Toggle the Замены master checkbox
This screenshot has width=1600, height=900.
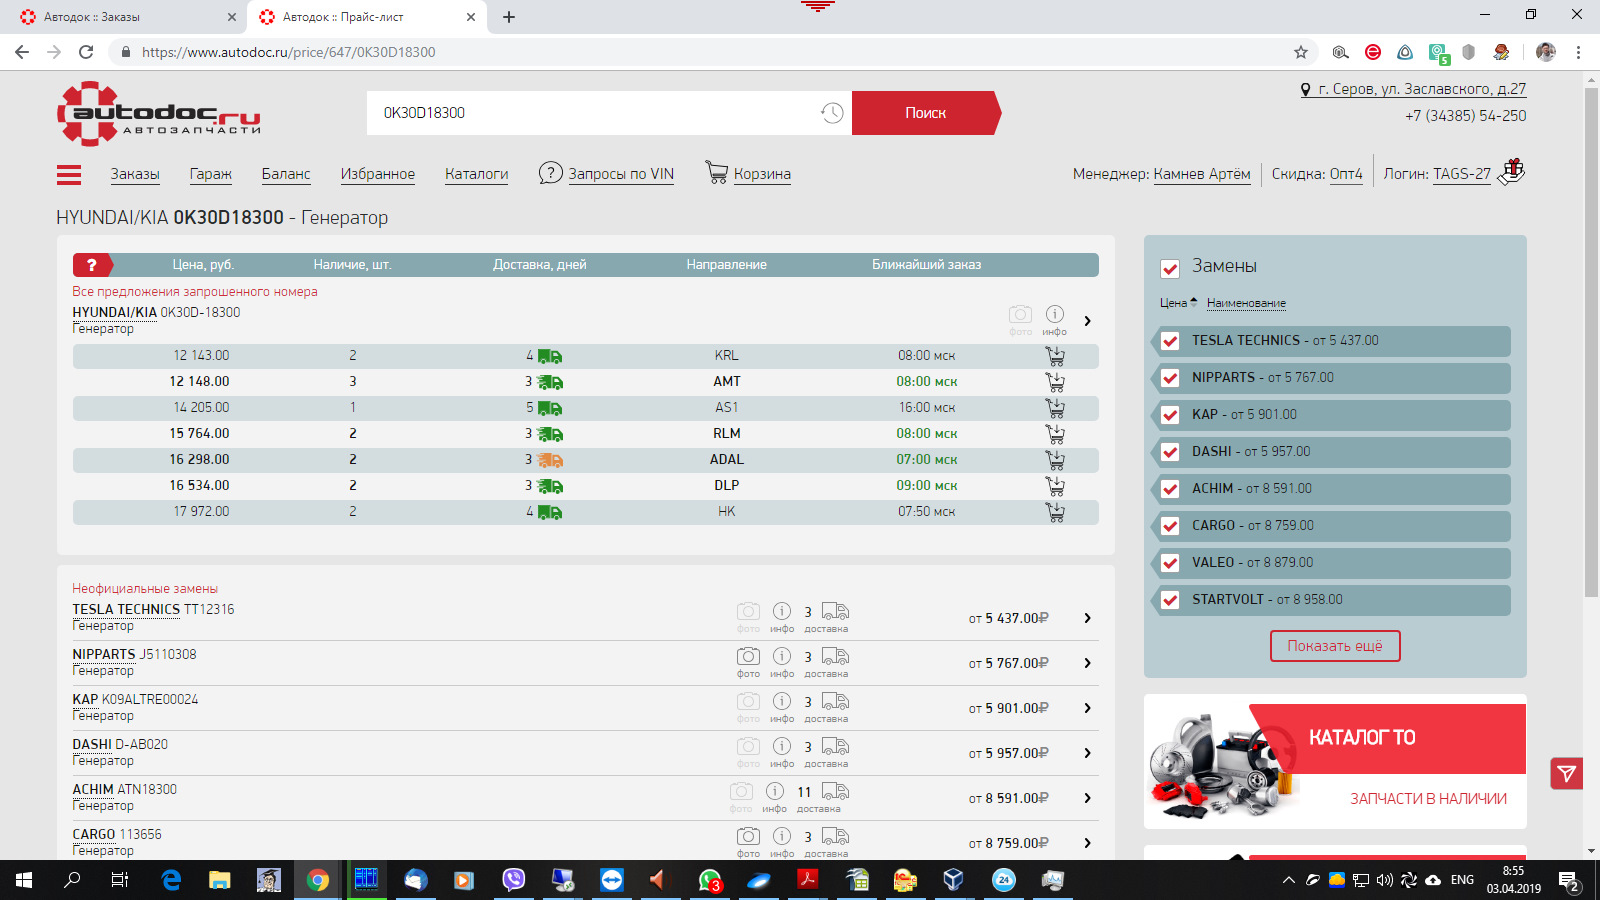point(1170,269)
